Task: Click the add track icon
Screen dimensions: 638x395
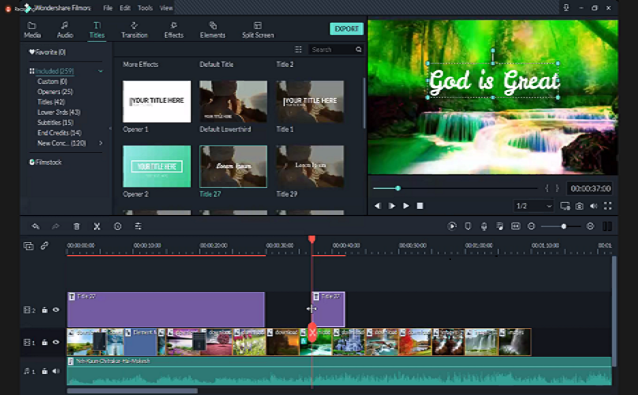Action: point(28,246)
